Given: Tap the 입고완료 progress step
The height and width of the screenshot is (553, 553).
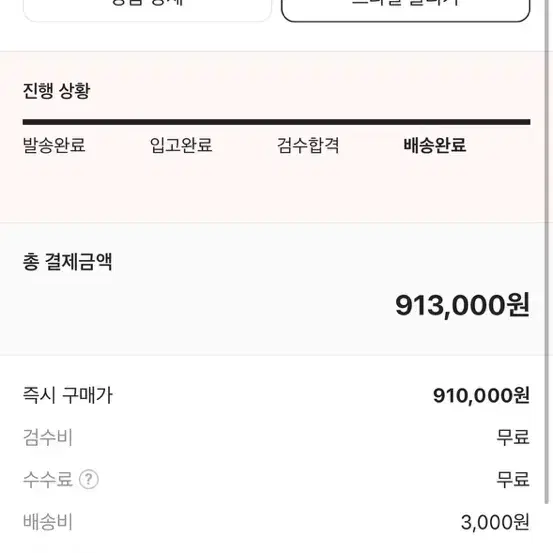Looking at the screenshot, I should [181, 145].
